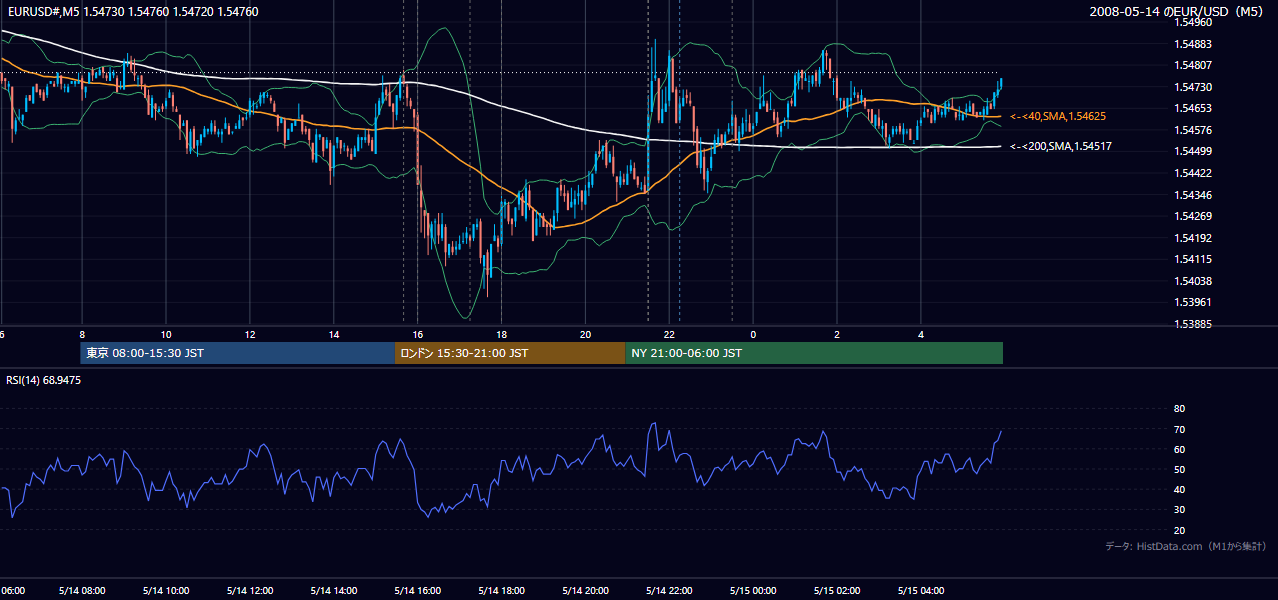Click the RSI scale value 70
This screenshot has height=600, width=1278.
[x=1179, y=429]
